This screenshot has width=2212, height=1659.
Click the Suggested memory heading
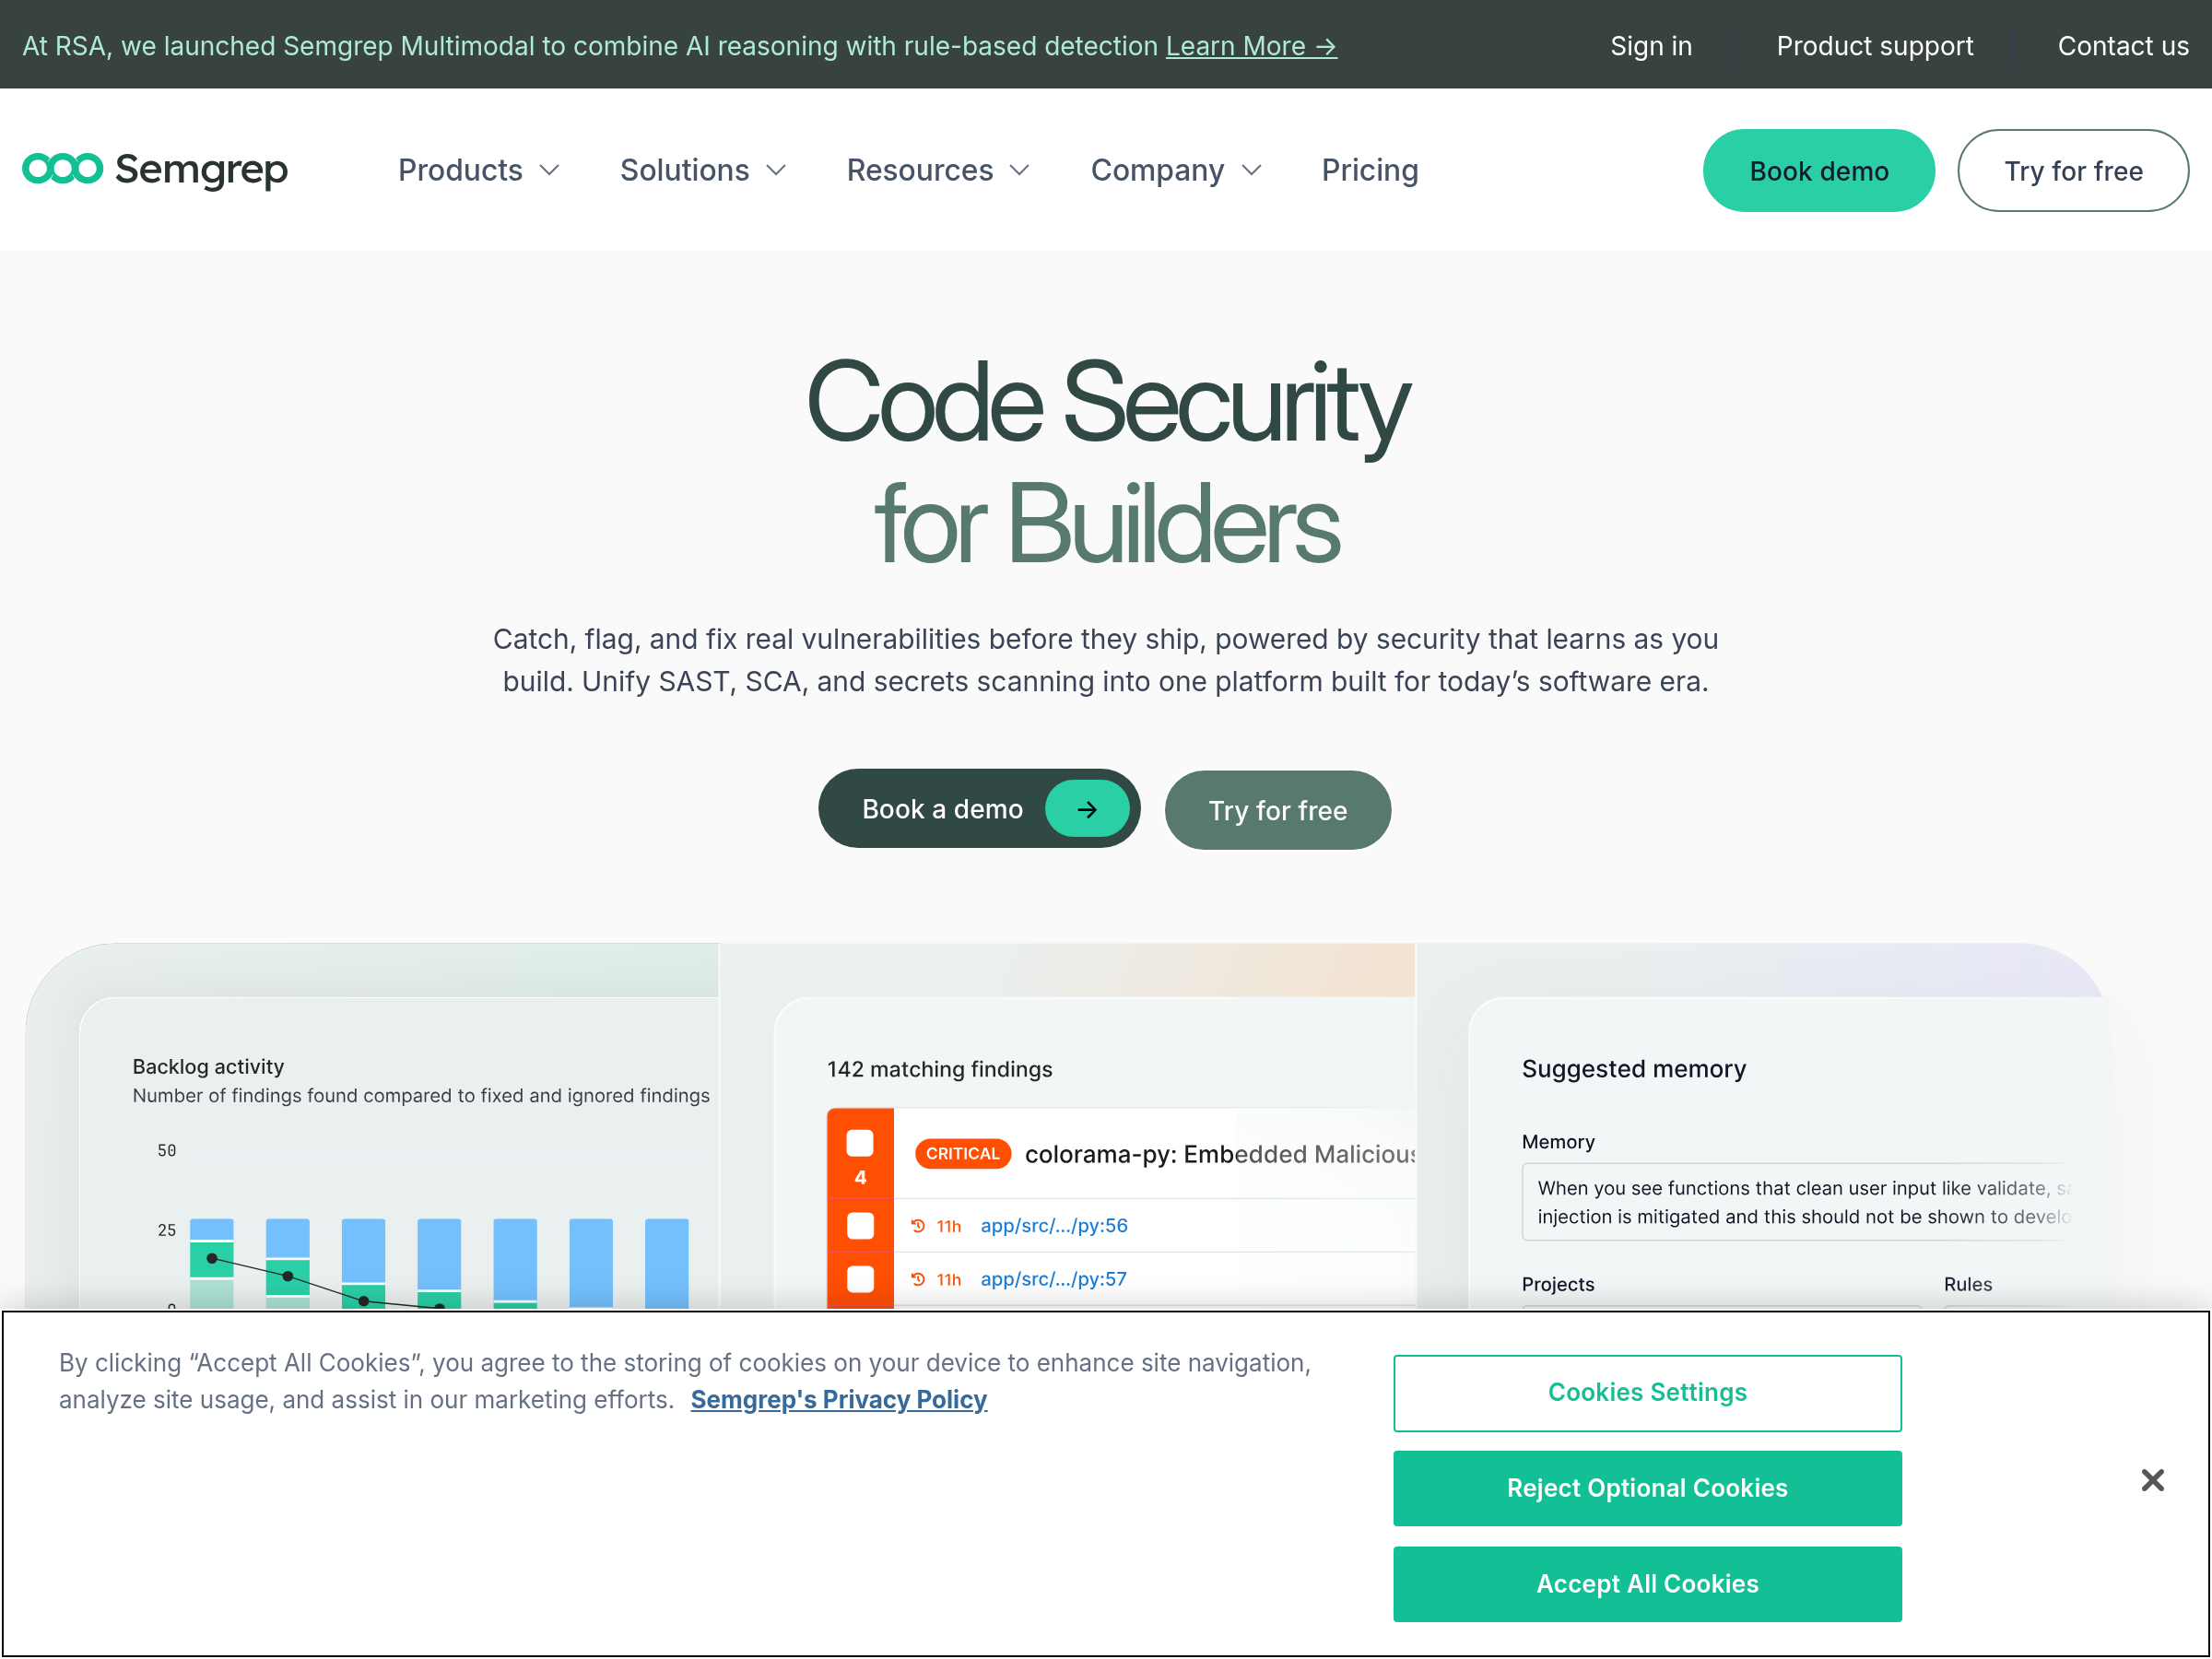coord(1634,1069)
